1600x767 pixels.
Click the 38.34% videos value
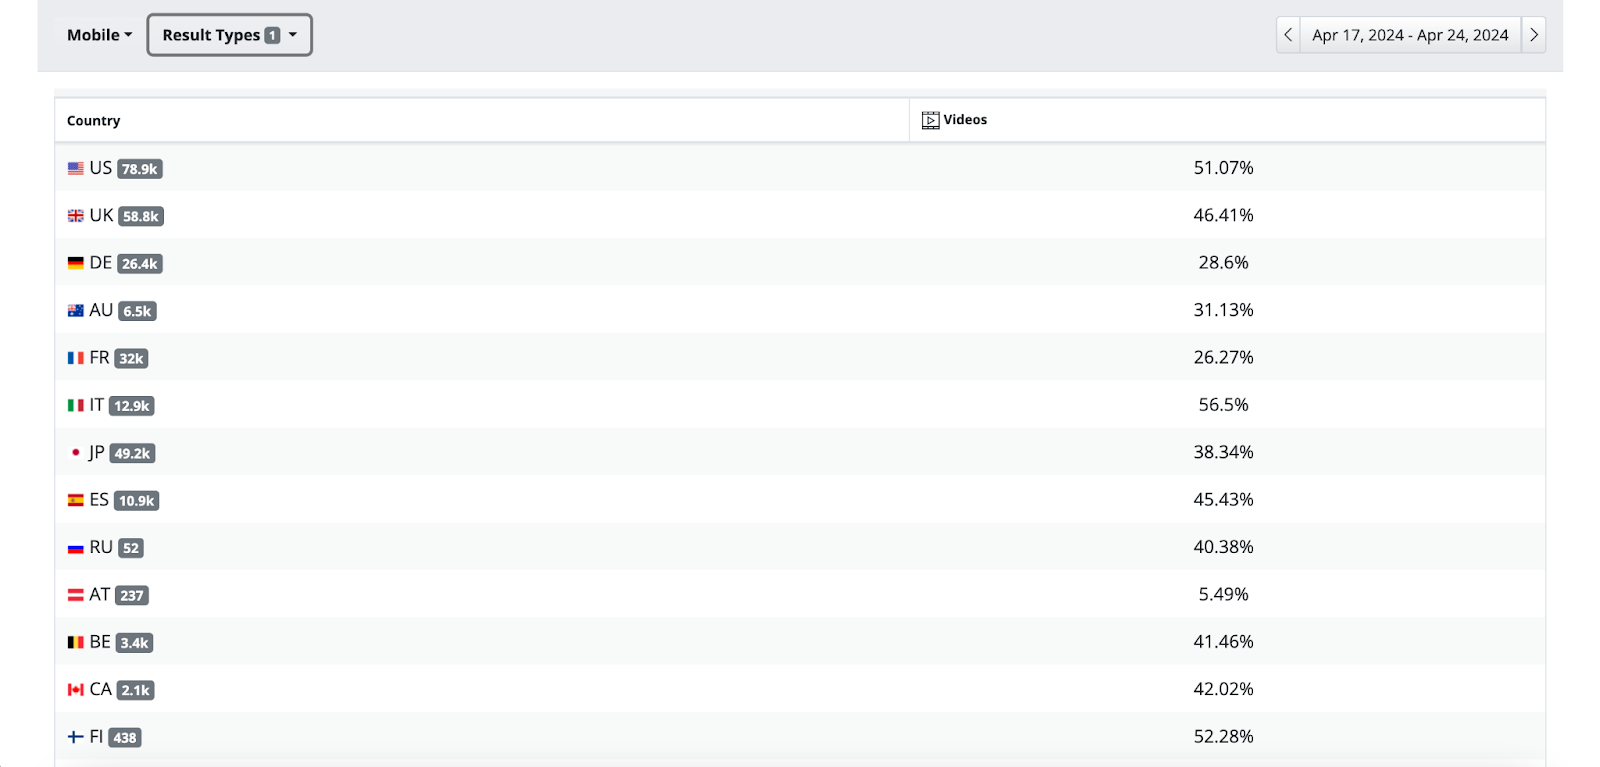pyautogui.click(x=1224, y=452)
